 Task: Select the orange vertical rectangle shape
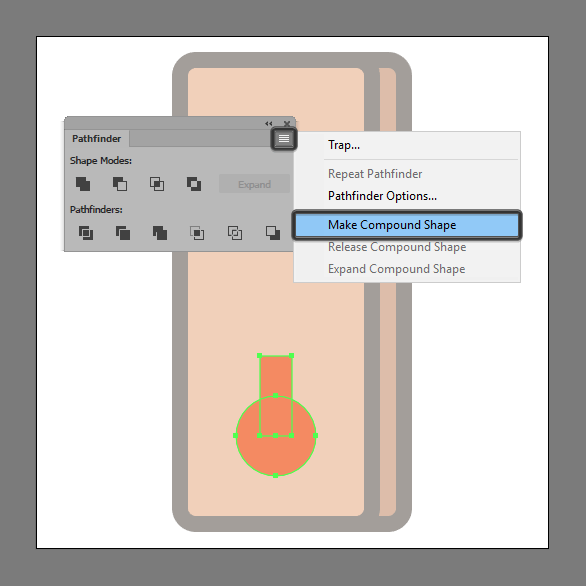pyautogui.click(x=275, y=376)
